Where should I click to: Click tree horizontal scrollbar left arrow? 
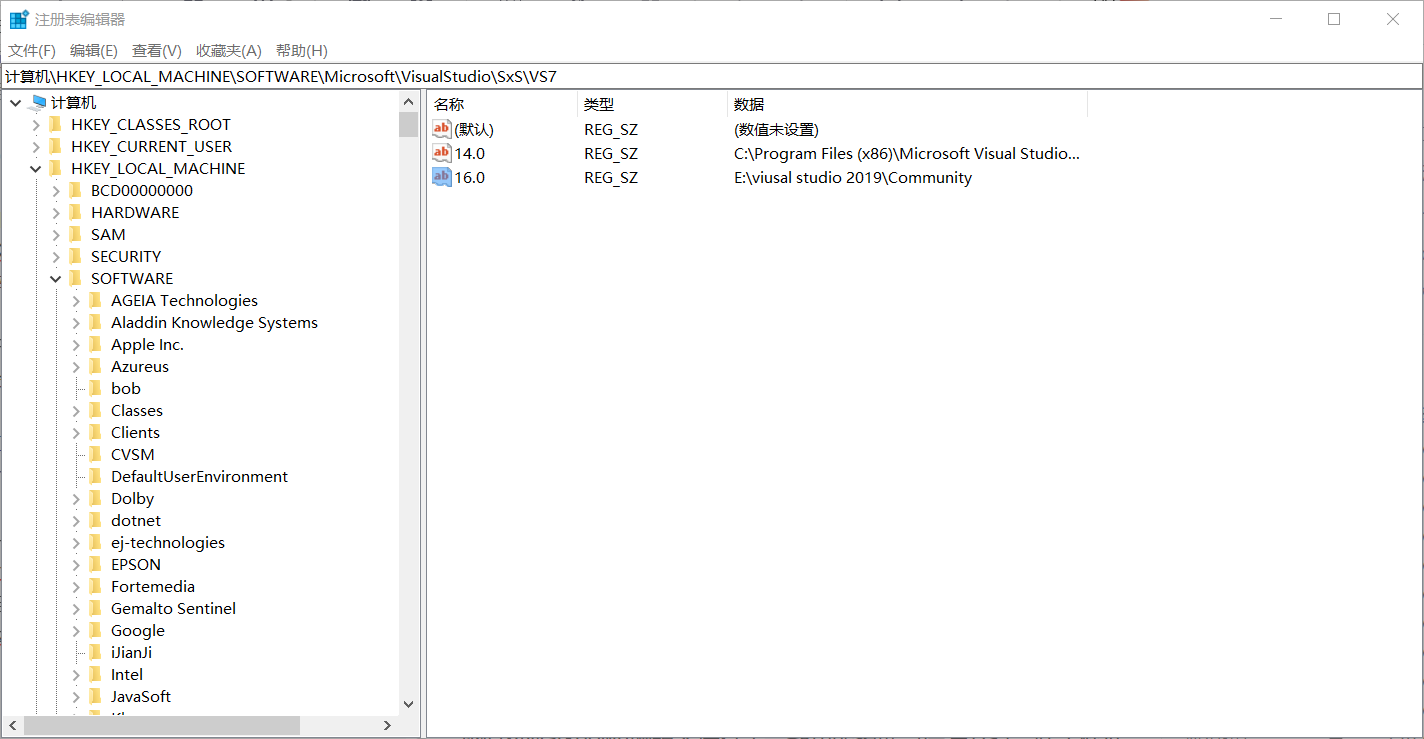point(13,725)
